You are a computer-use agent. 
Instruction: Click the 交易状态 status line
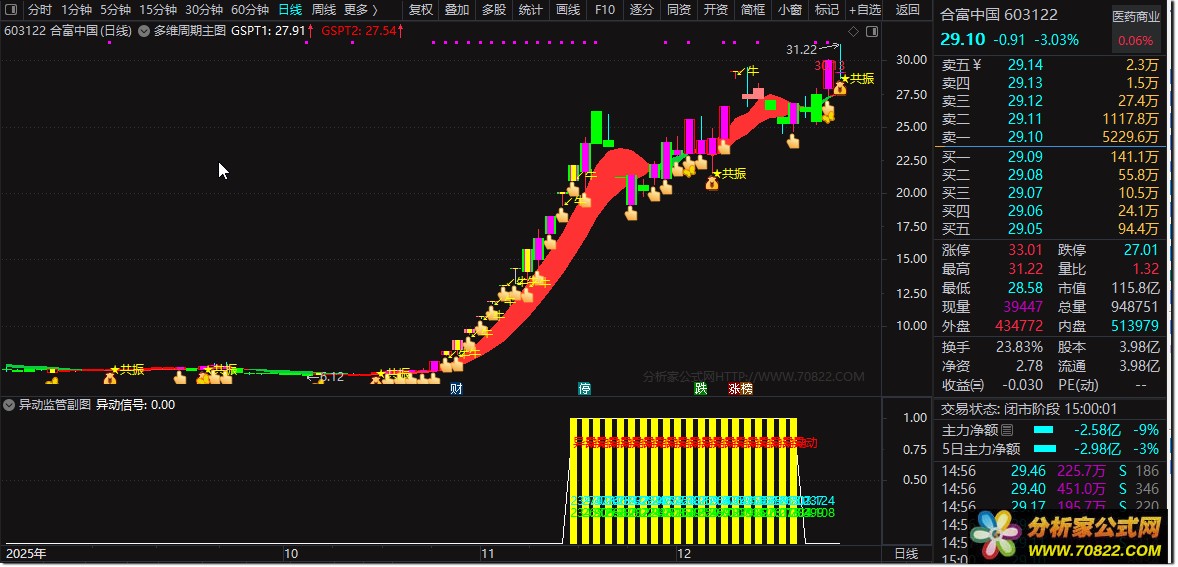tap(1029, 409)
